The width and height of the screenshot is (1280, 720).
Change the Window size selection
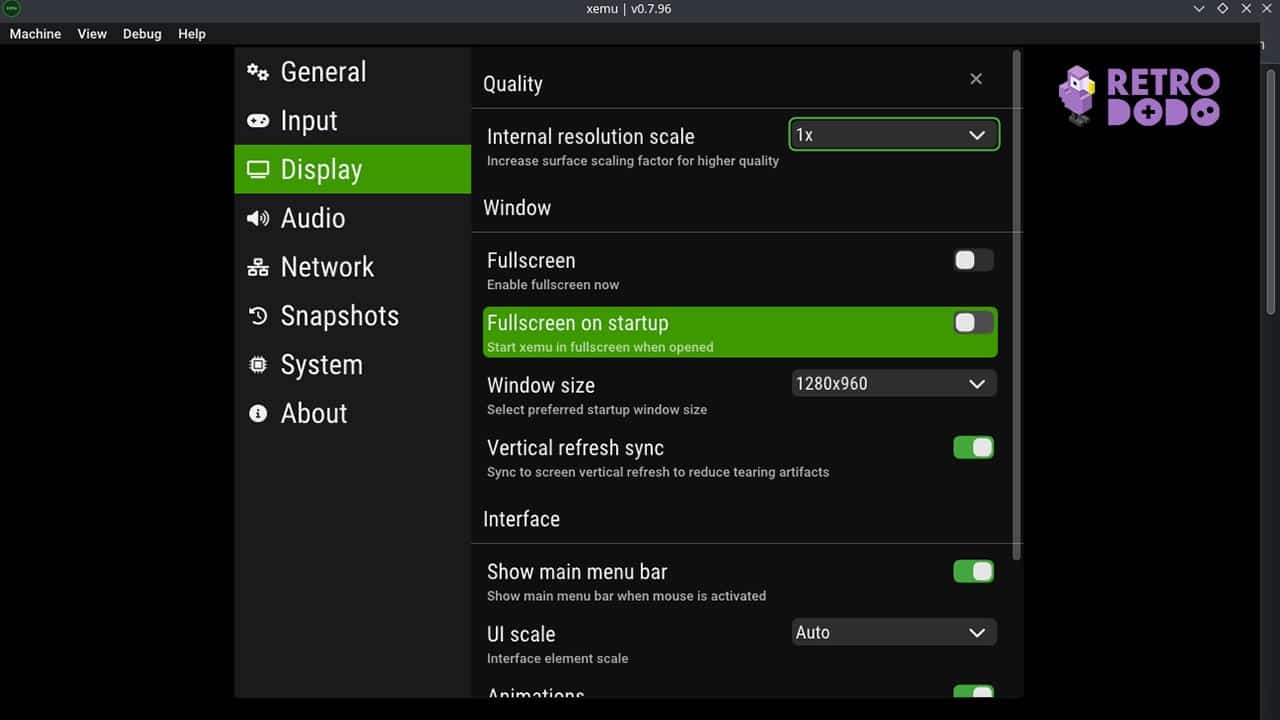[x=893, y=383]
